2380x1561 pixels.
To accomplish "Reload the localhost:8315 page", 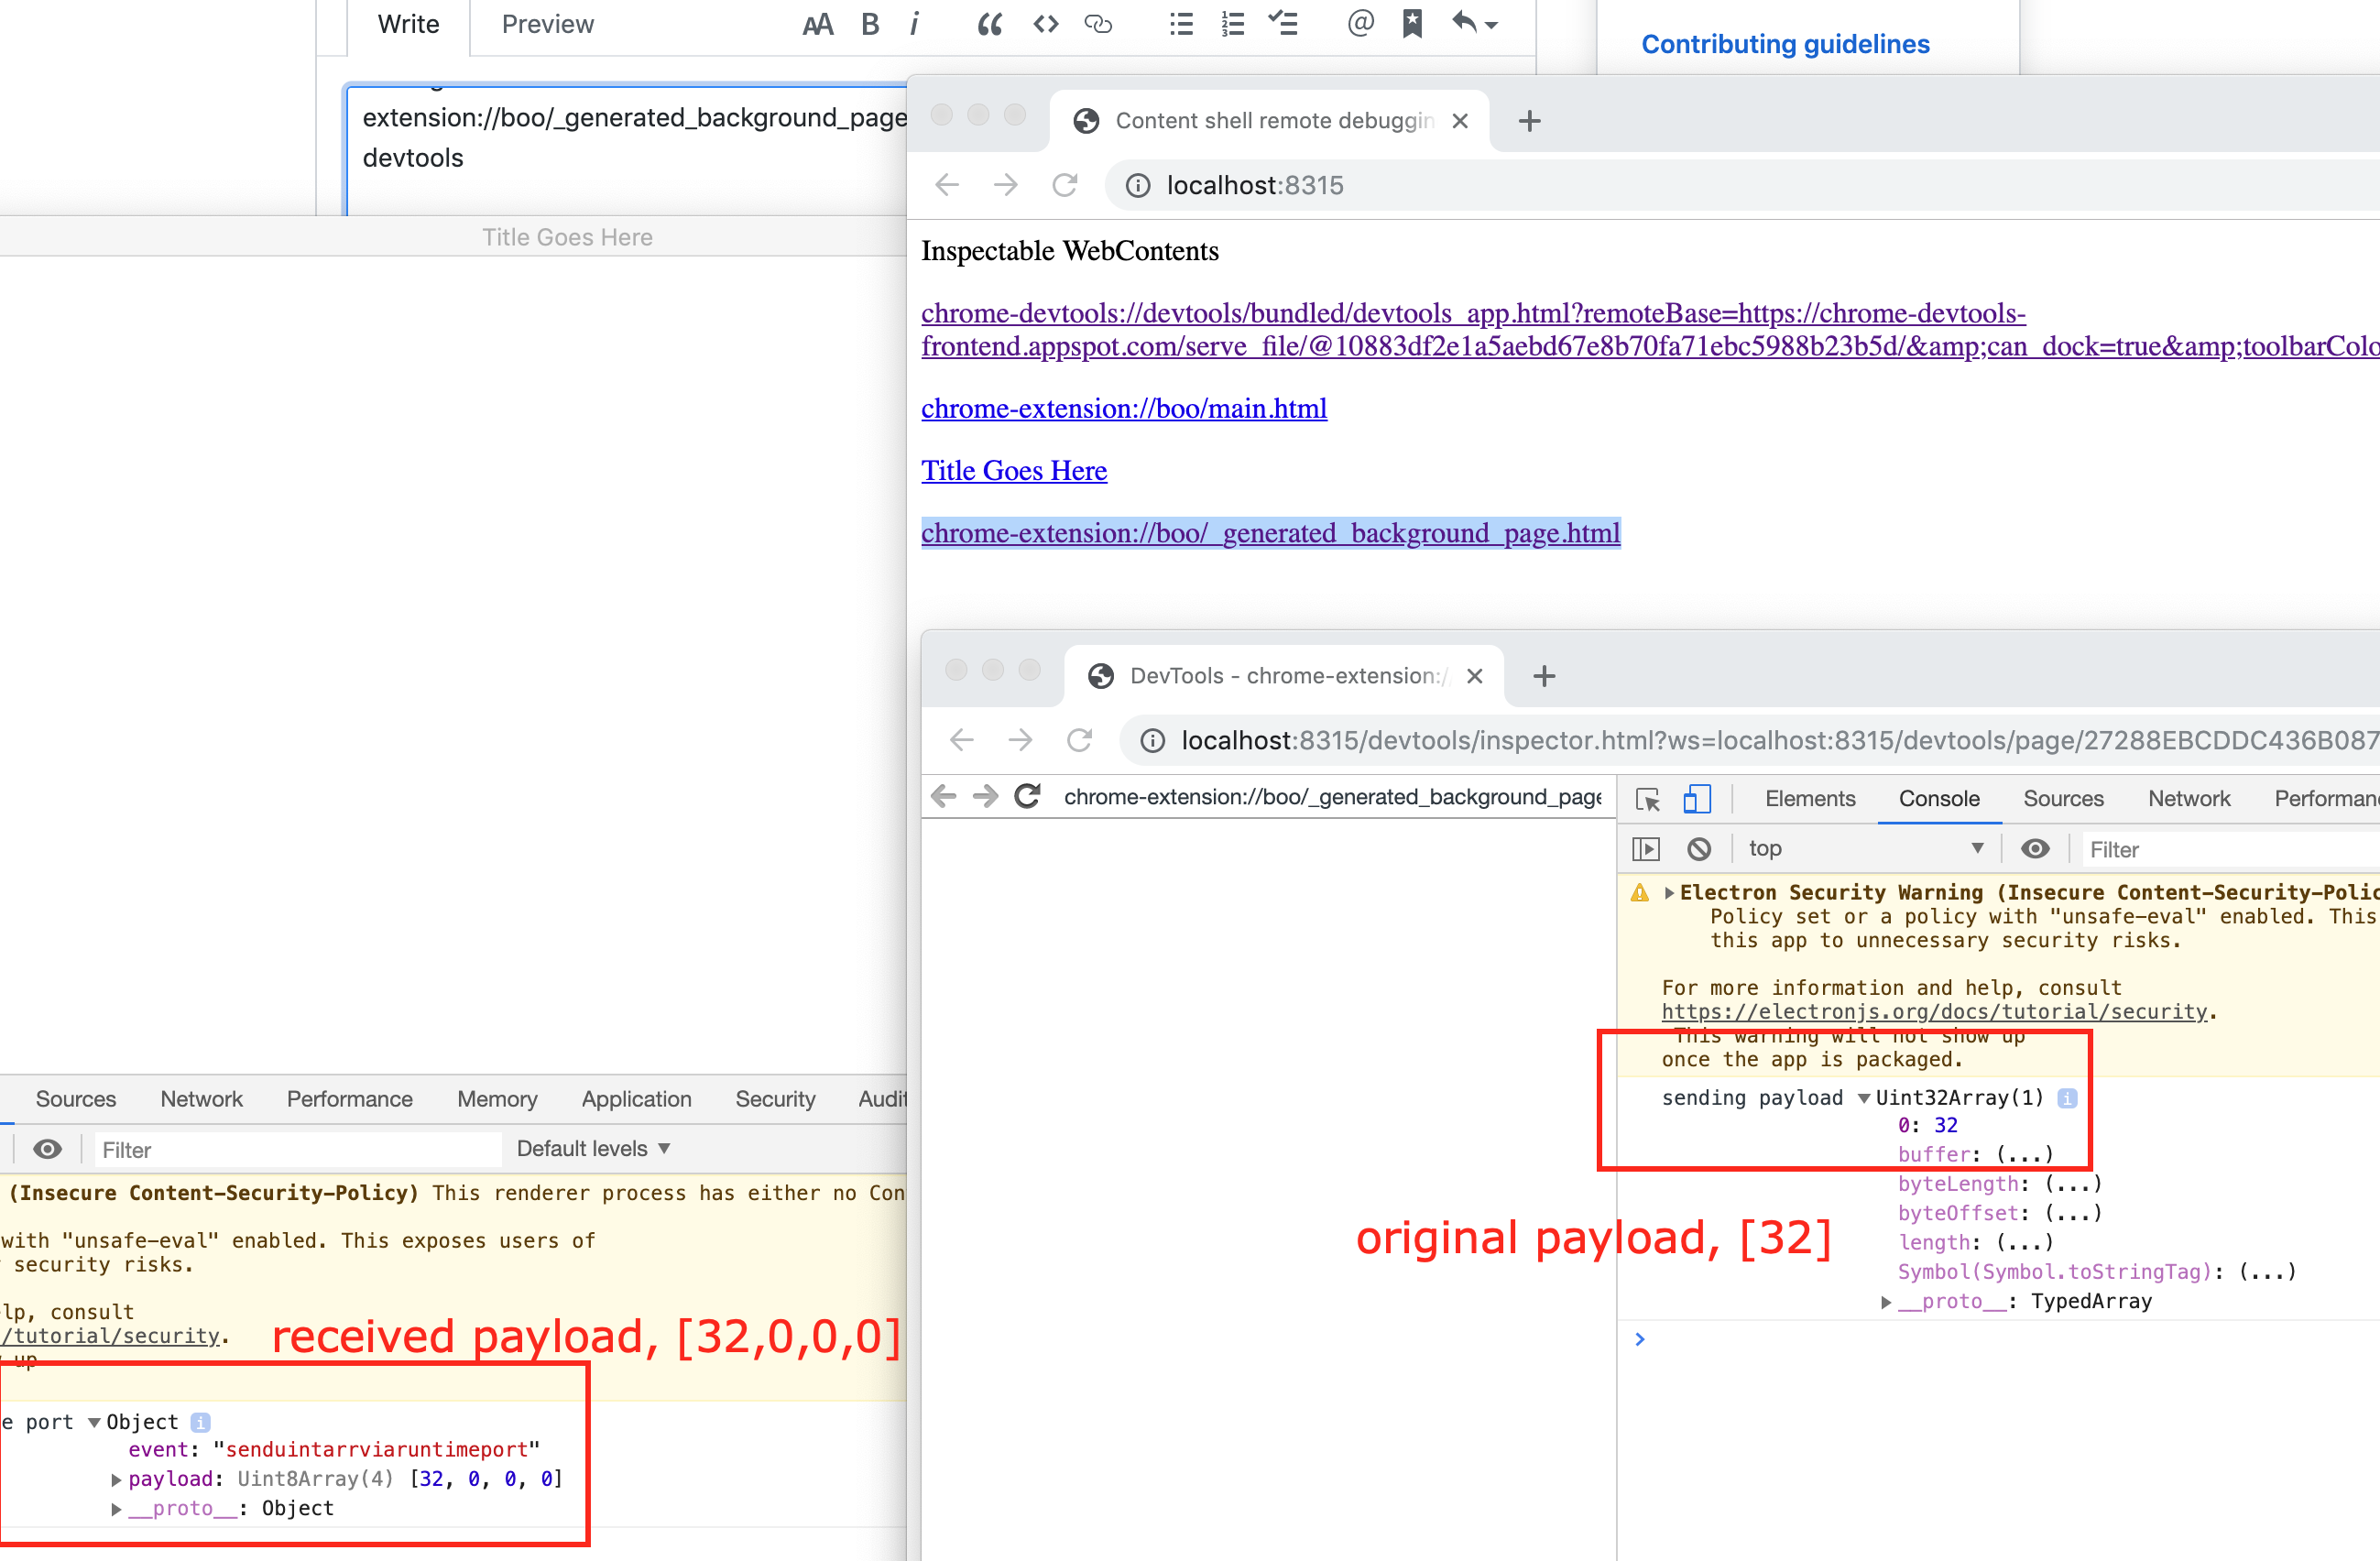I will tap(1065, 185).
